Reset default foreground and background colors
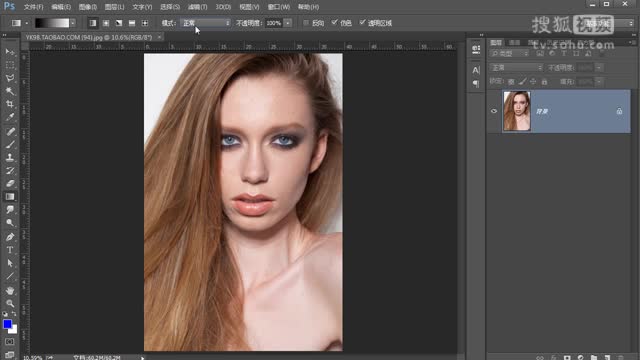Viewport: 640px width, 360px height. tap(5, 314)
